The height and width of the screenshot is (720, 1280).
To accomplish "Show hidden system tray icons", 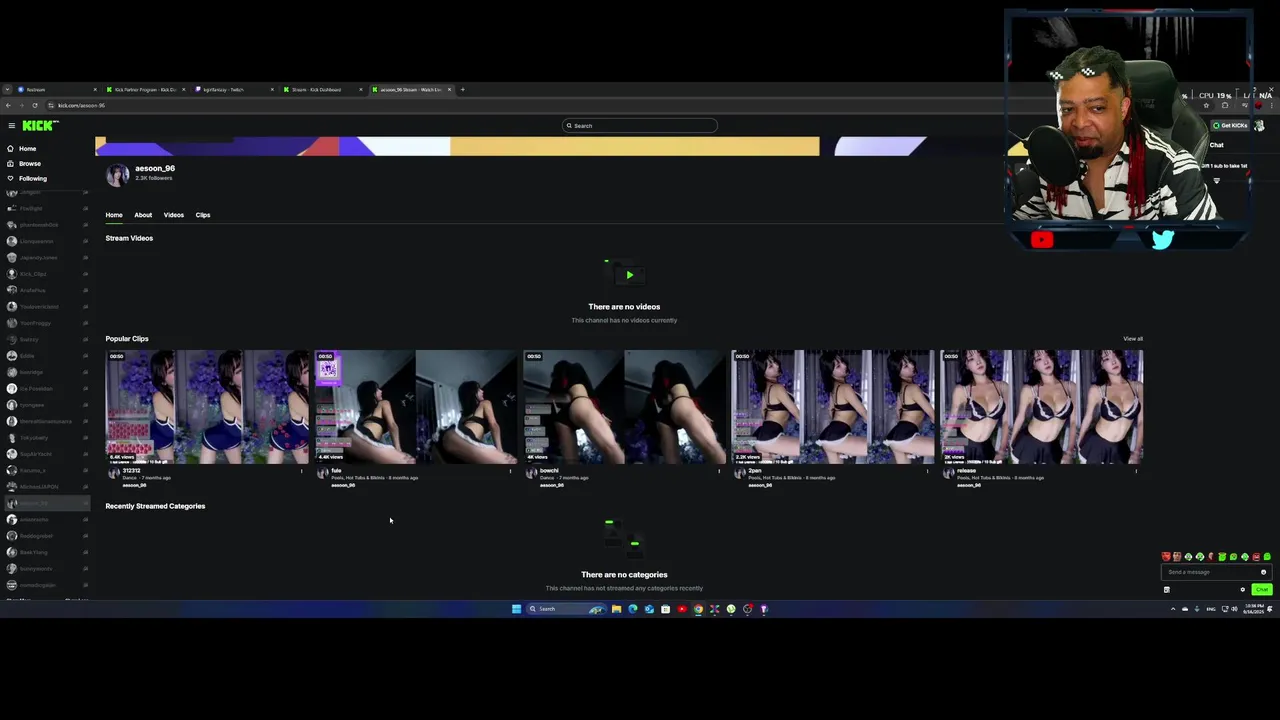I will 1173,609.
